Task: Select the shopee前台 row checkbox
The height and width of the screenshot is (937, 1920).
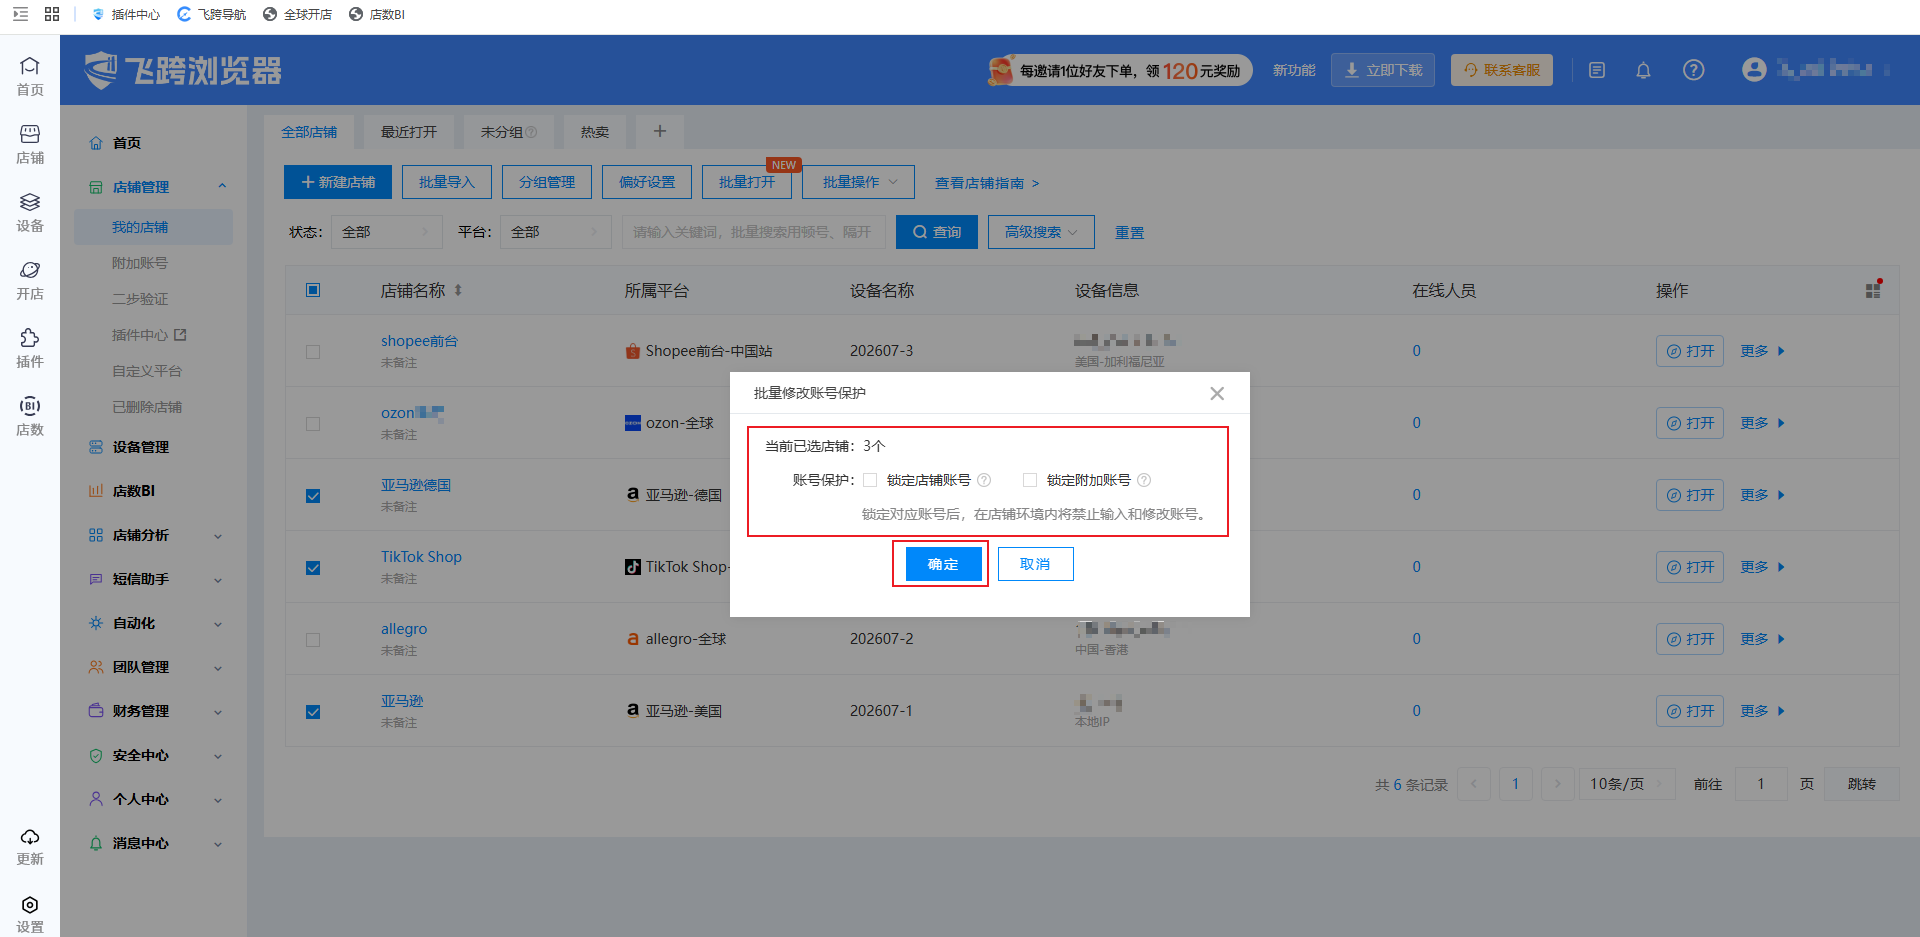Action: pyautogui.click(x=313, y=352)
